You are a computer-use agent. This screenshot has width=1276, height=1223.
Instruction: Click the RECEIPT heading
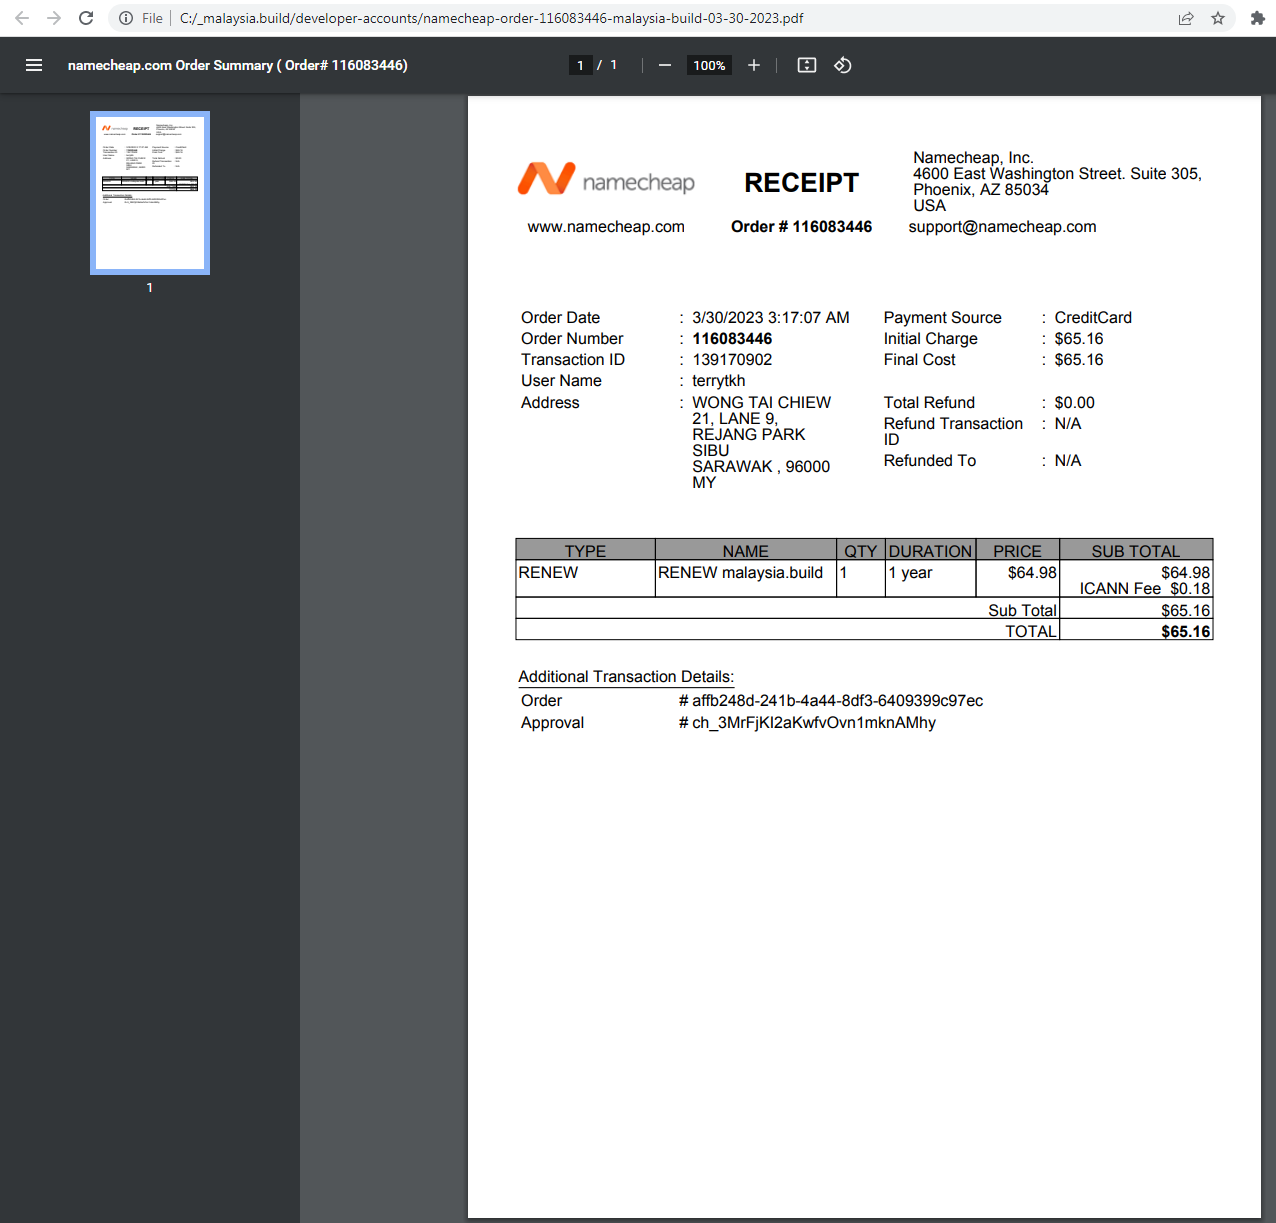click(x=802, y=183)
